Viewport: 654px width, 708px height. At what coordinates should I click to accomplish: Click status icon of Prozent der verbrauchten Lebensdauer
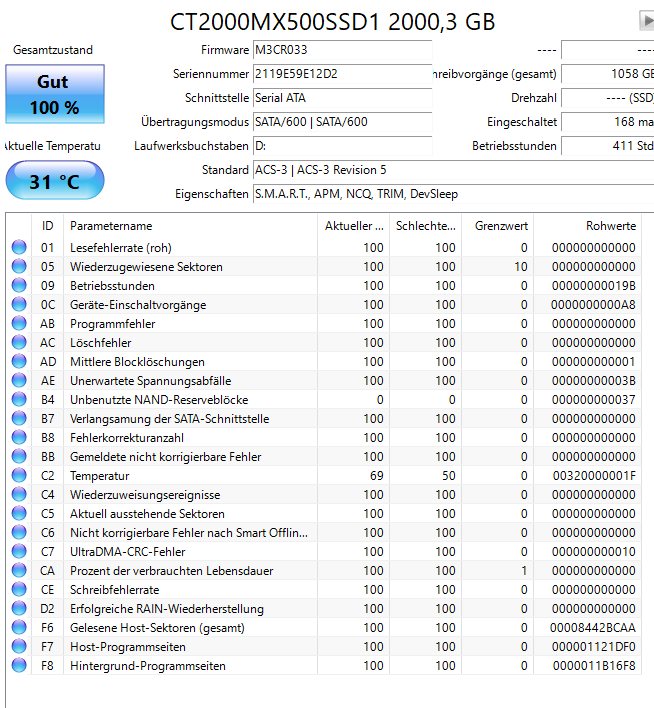[19, 571]
